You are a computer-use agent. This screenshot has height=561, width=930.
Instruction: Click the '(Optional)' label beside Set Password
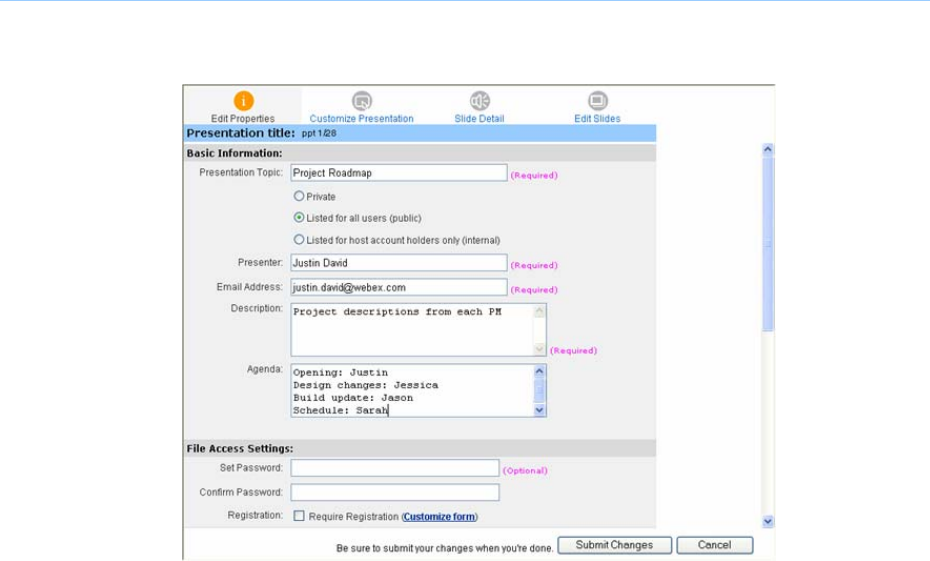click(525, 471)
